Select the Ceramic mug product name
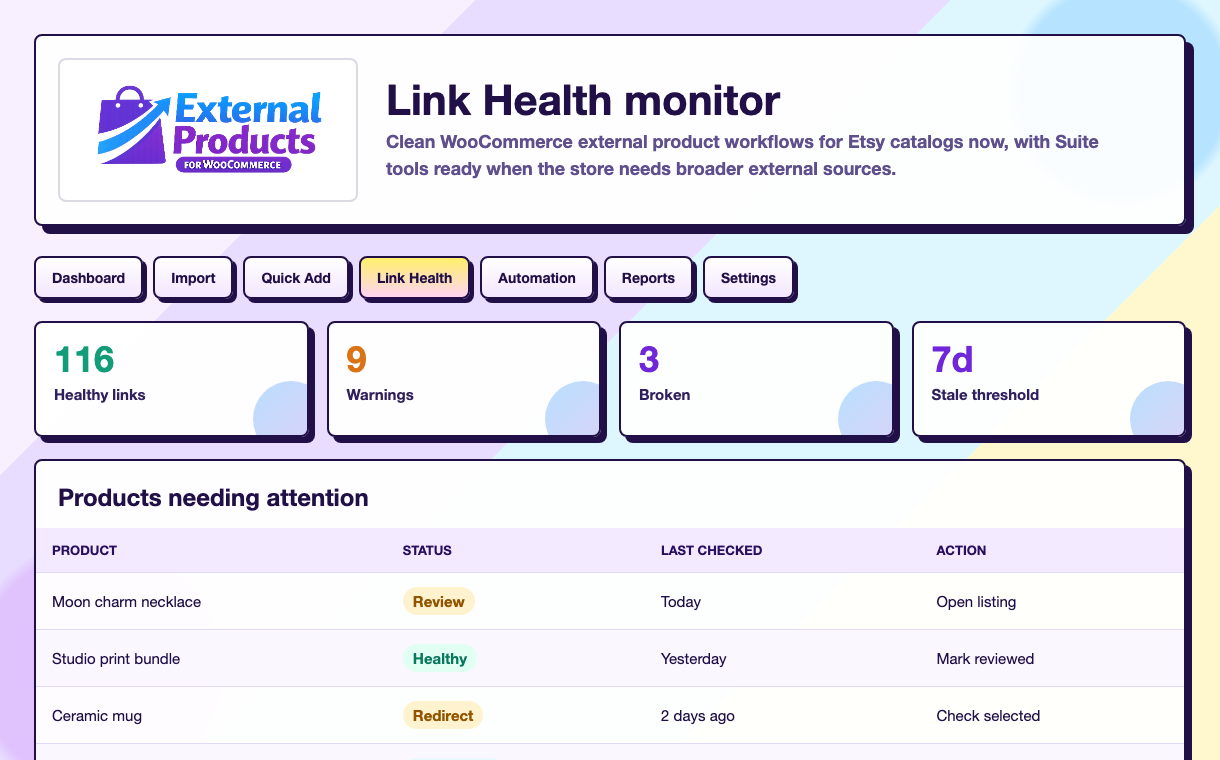1220x760 pixels. tap(97, 716)
